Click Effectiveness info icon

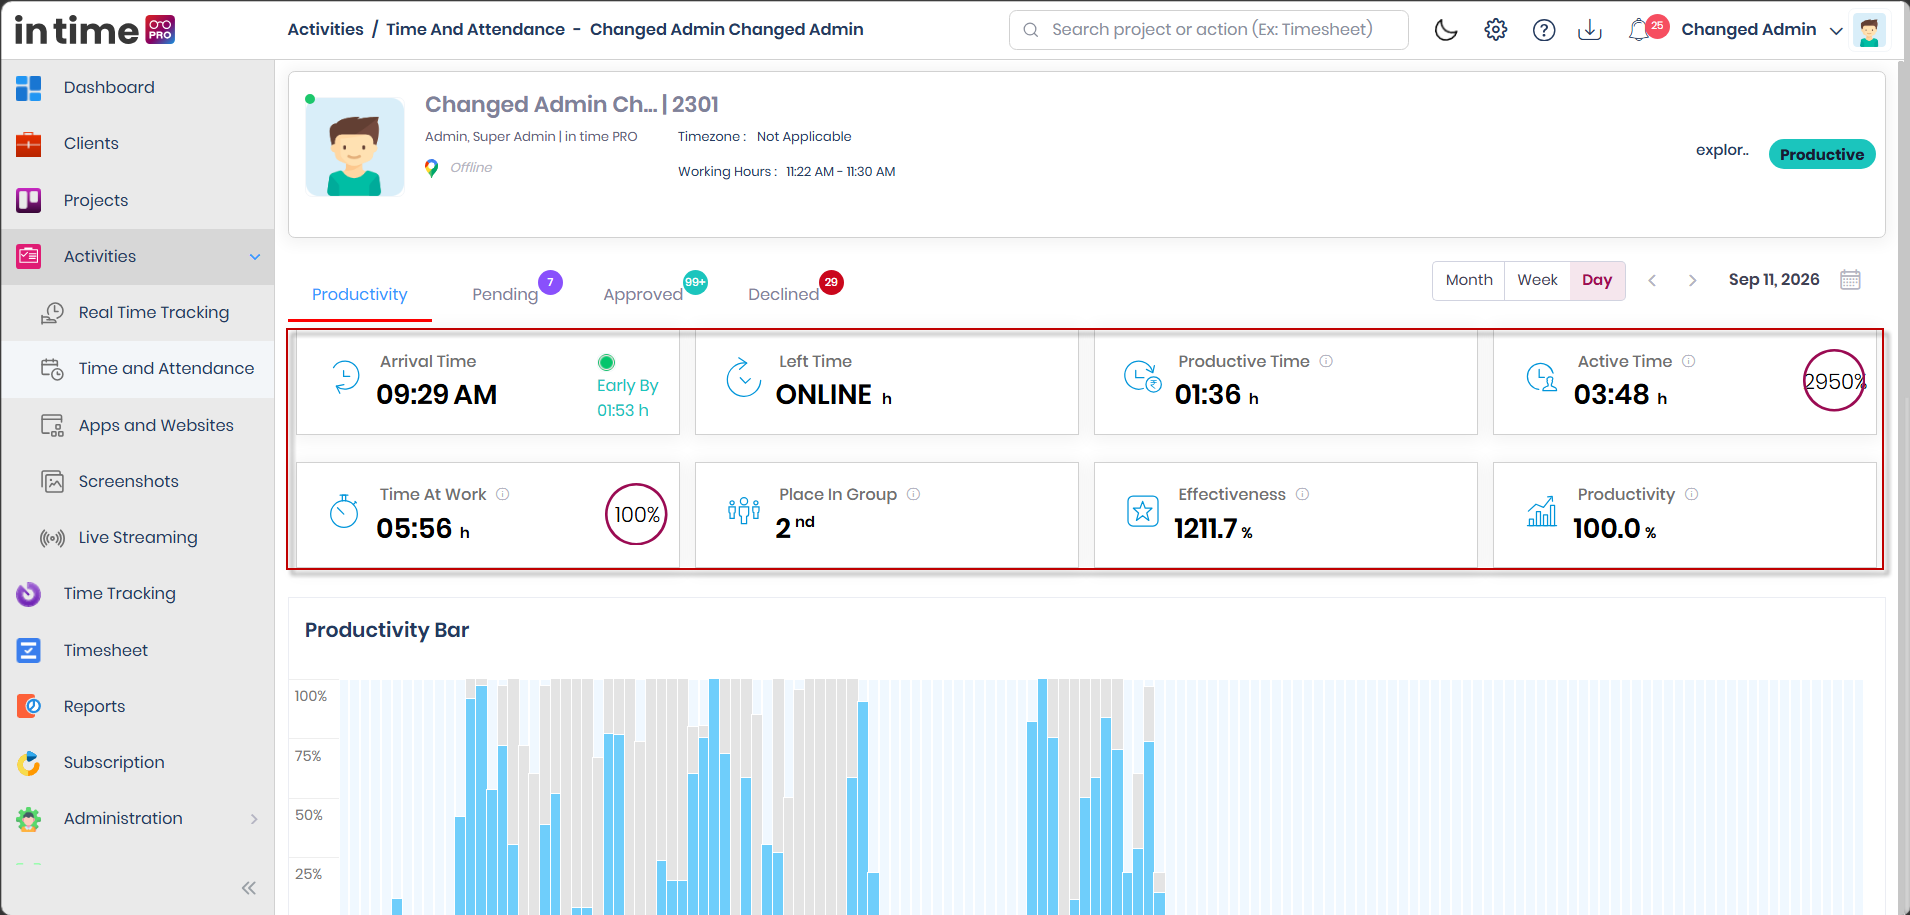(x=1302, y=494)
